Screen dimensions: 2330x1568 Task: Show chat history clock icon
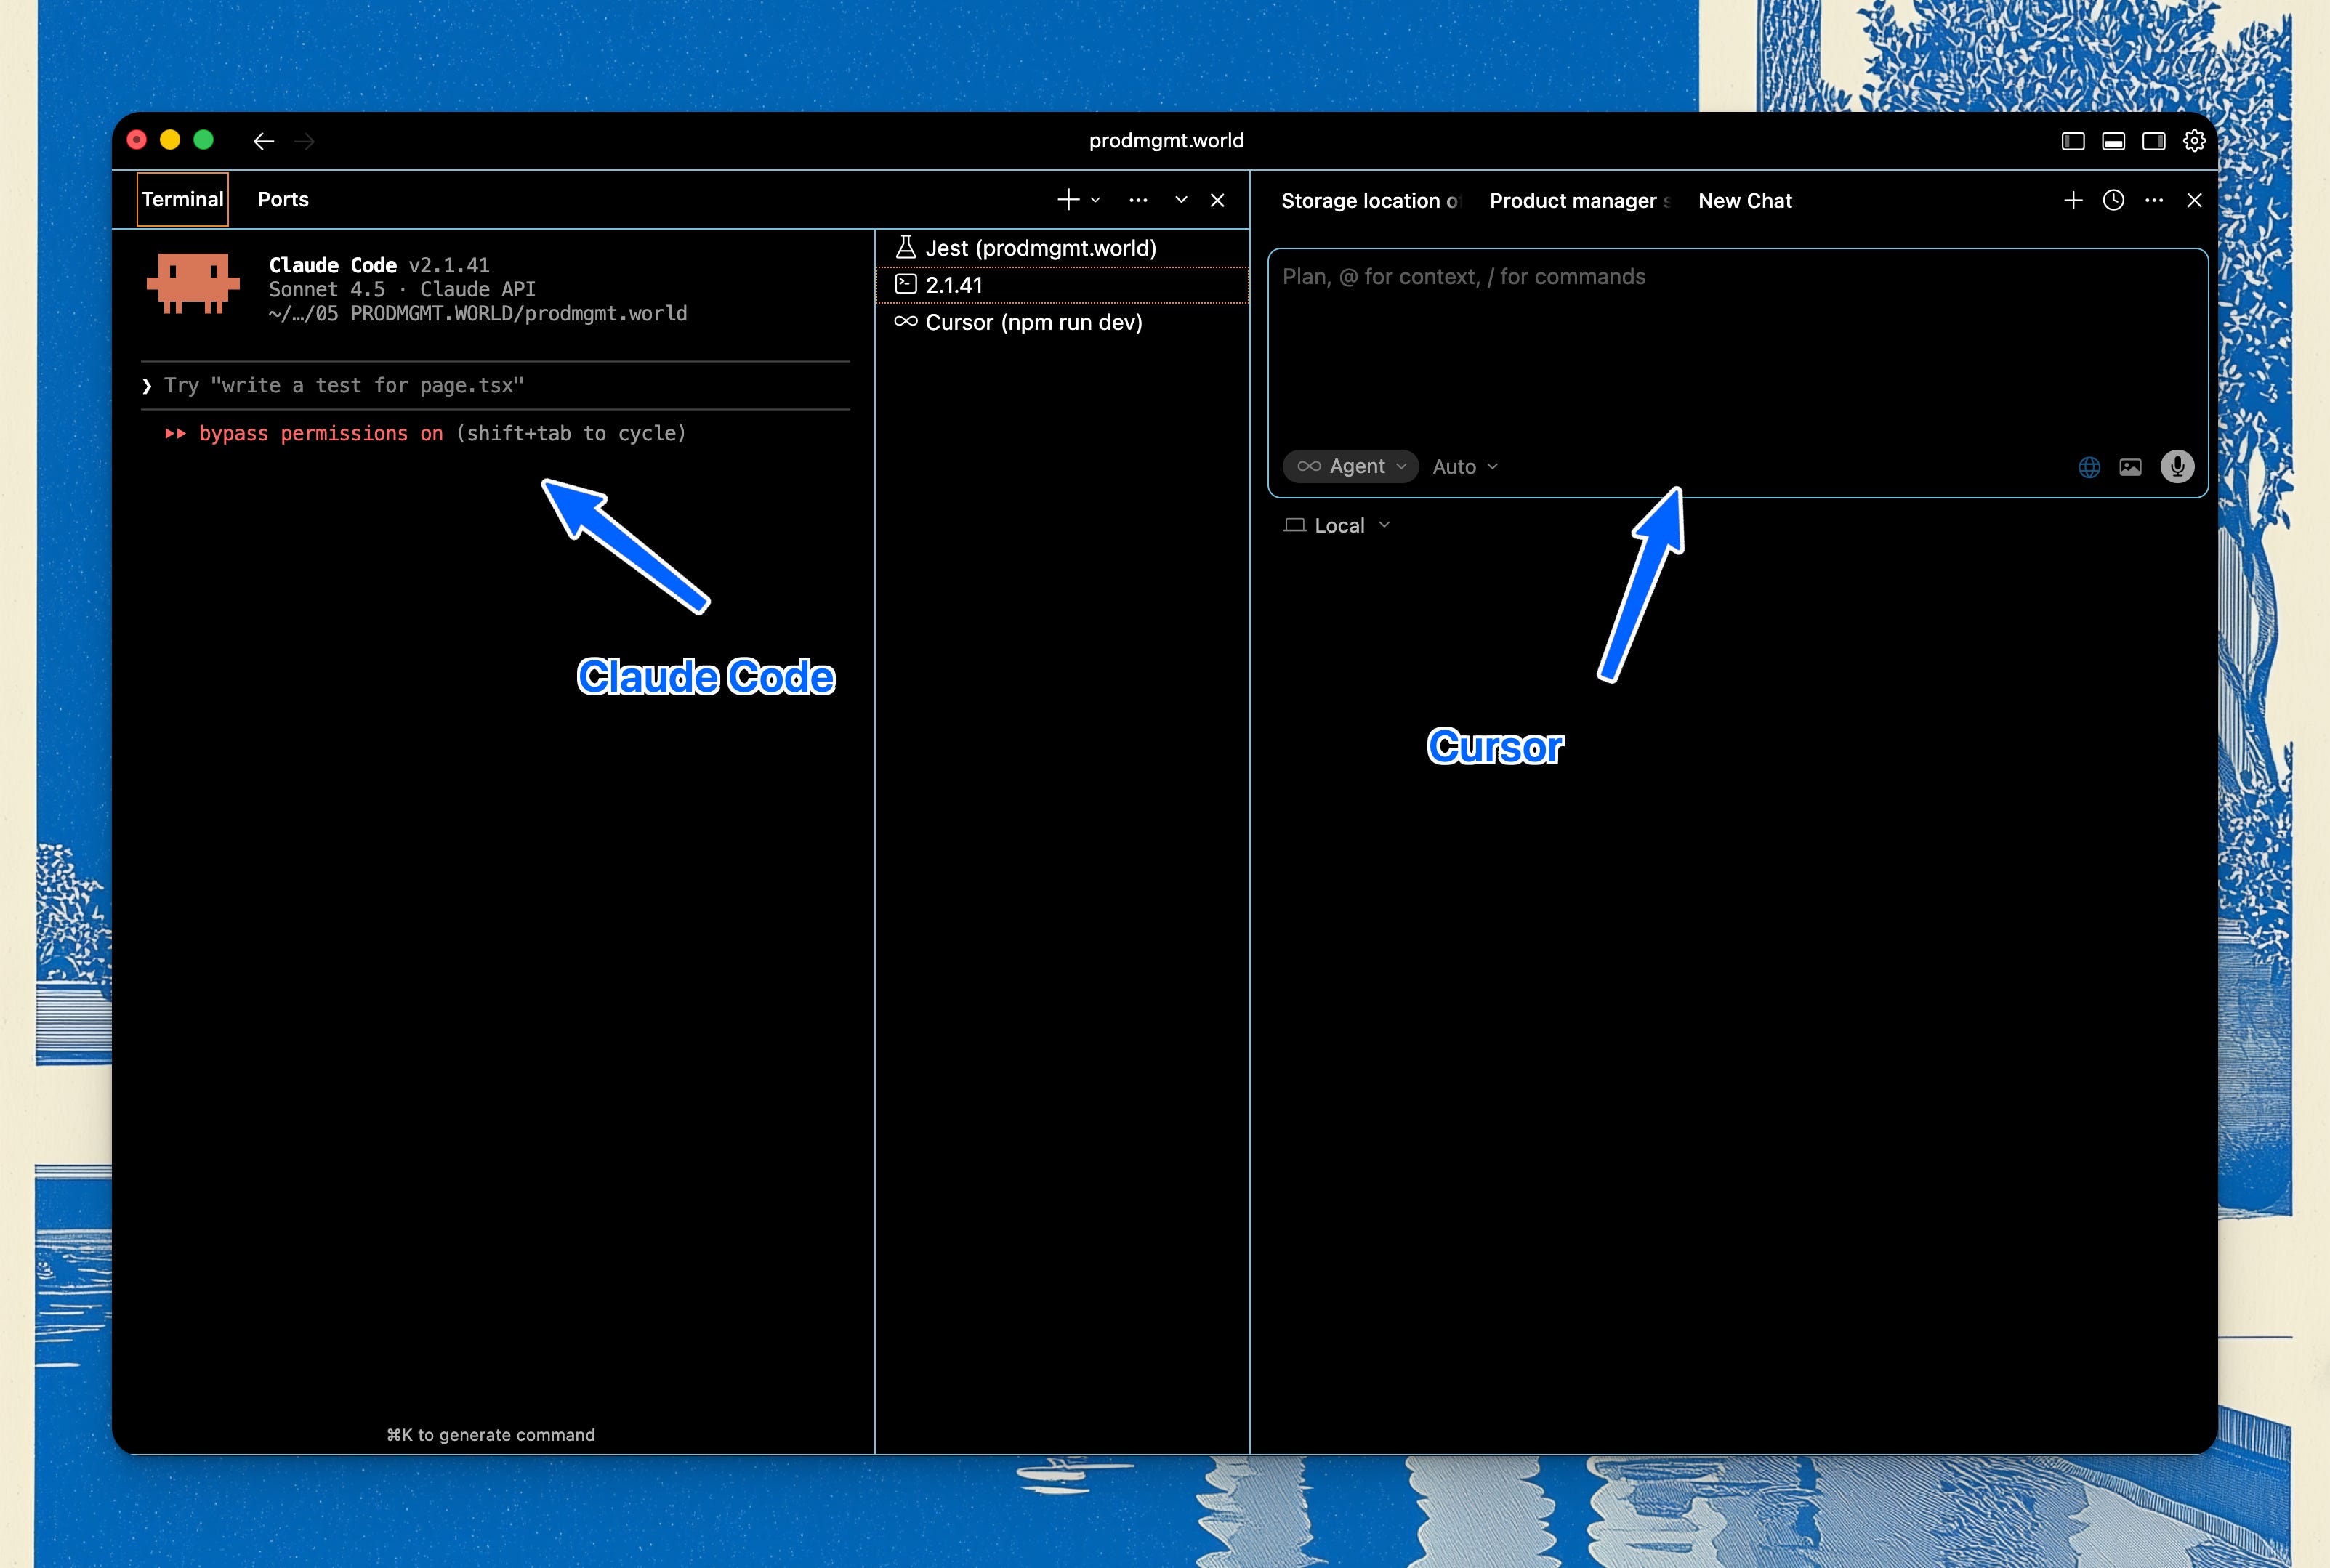(x=2113, y=200)
